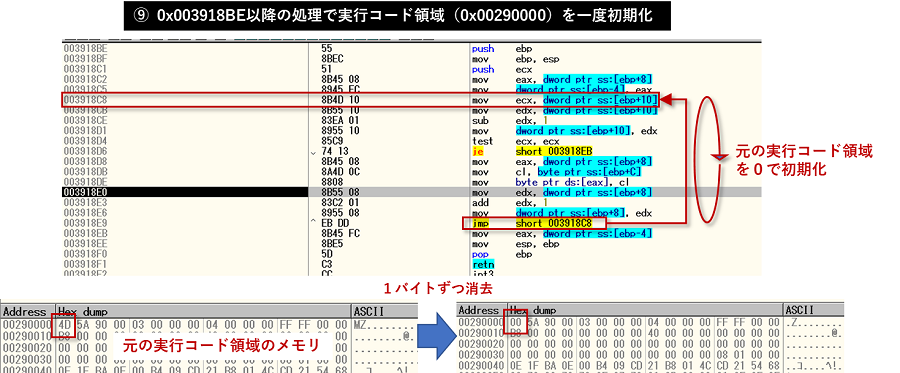Click the 'jmp short 003918C8' instruction

tap(532, 223)
